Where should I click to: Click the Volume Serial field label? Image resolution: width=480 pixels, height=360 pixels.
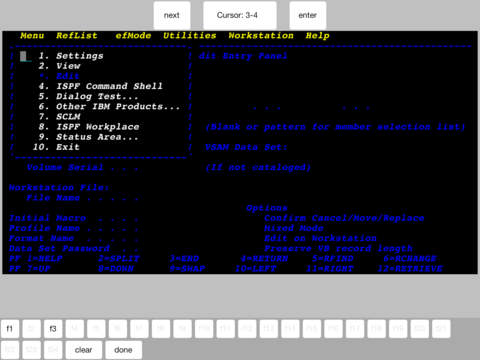[65, 167]
